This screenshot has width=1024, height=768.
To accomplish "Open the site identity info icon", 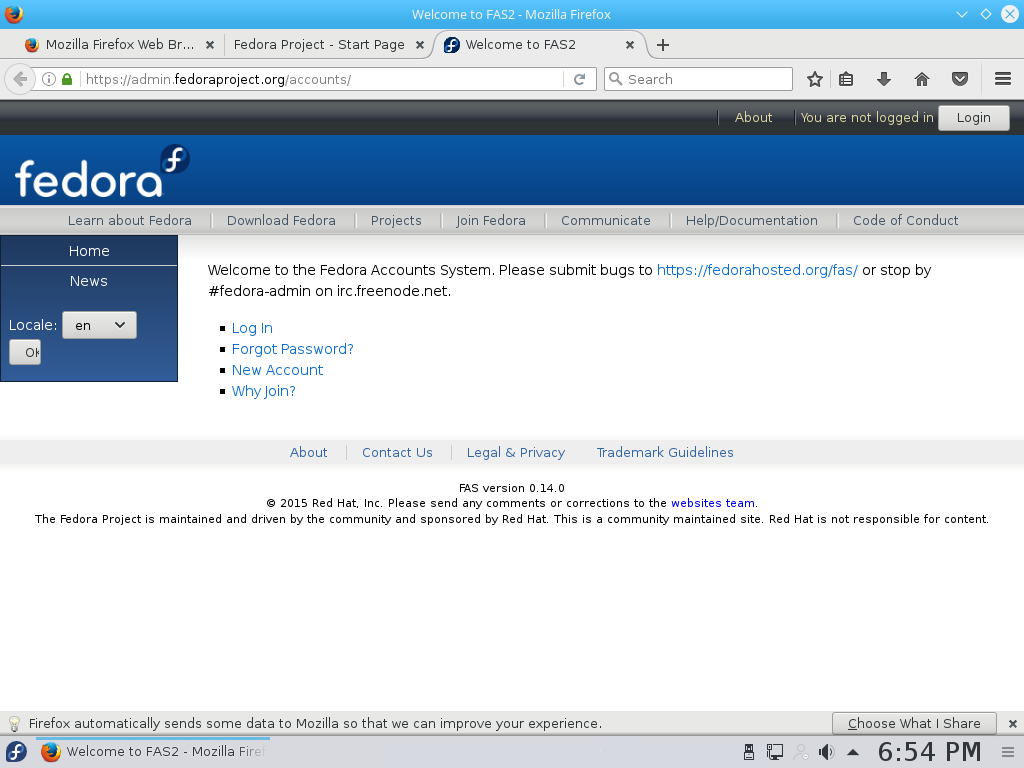I will 48,79.
